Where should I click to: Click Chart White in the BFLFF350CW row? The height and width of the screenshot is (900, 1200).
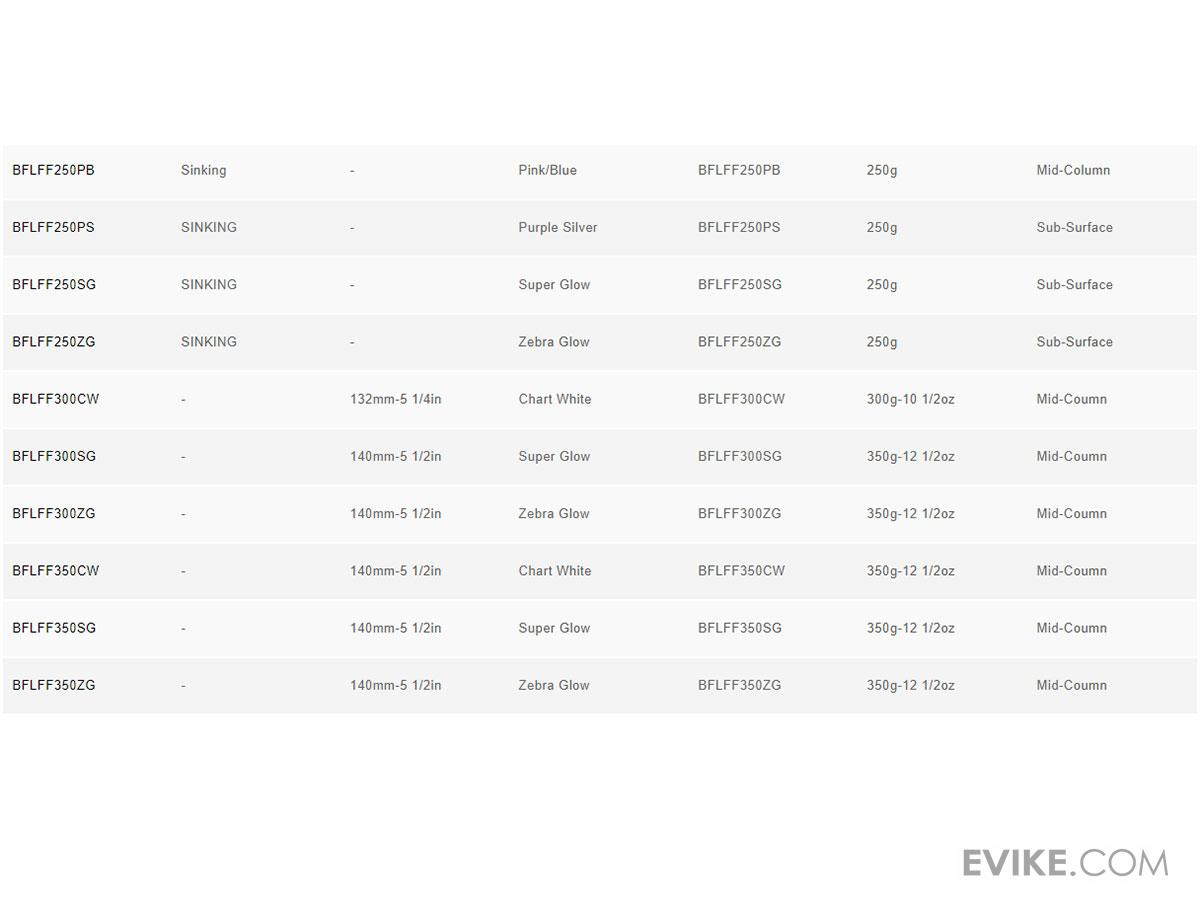click(x=554, y=571)
